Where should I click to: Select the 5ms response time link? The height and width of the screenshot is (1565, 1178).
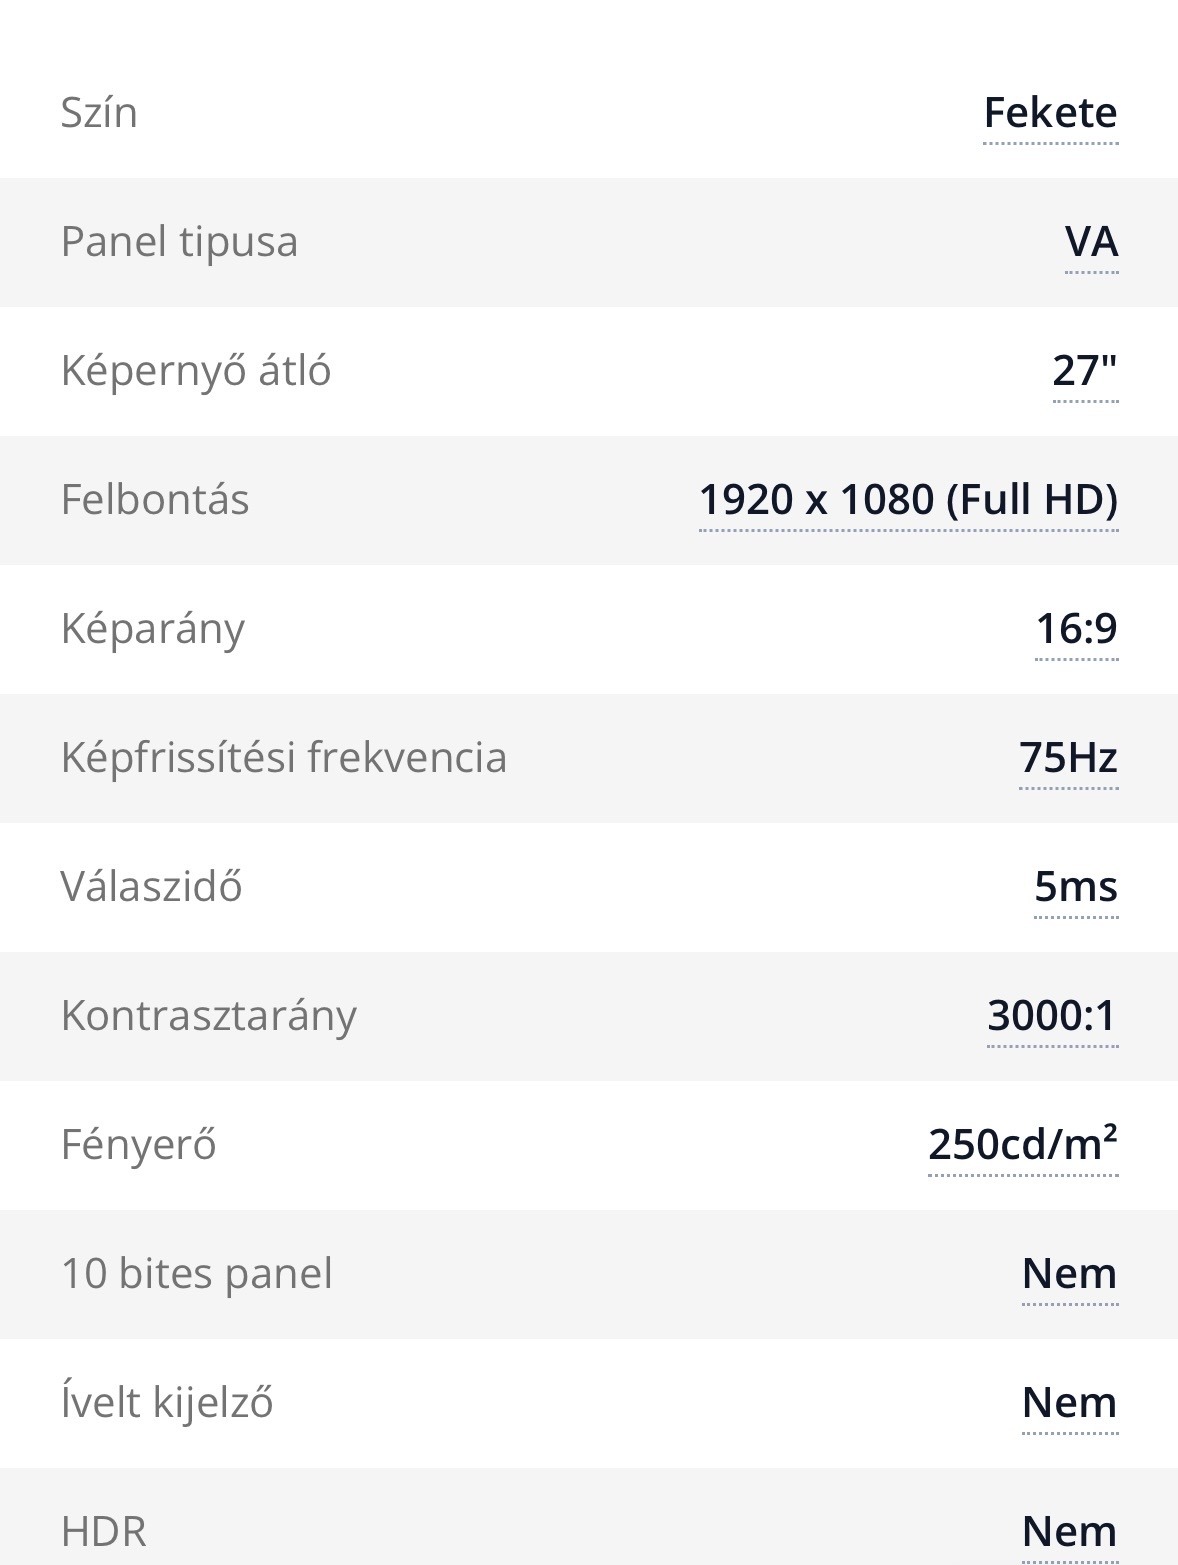click(x=1075, y=887)
